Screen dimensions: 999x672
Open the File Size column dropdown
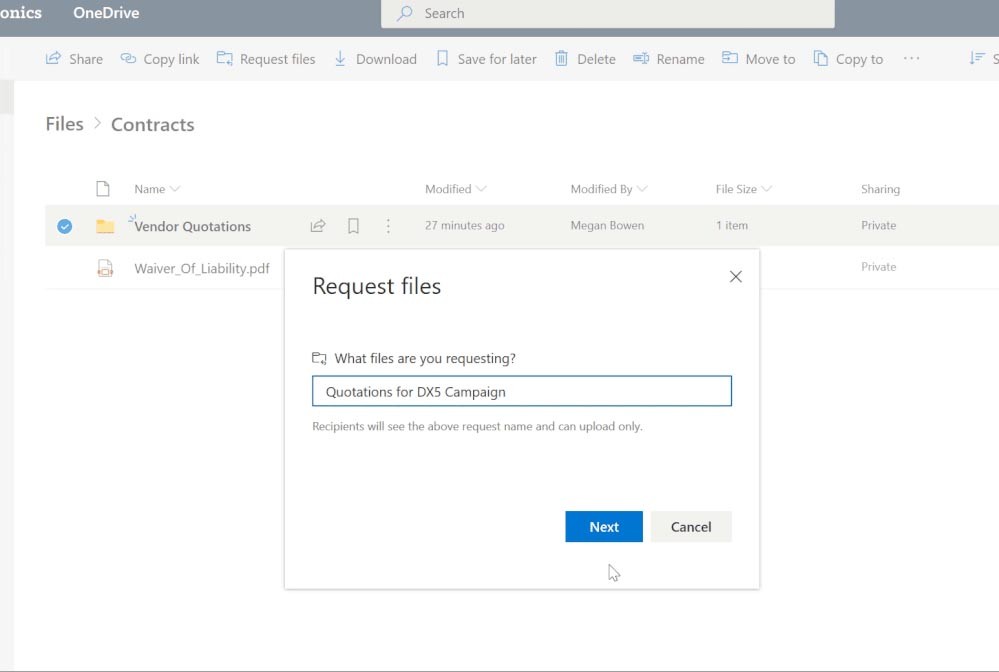(766, 189)
